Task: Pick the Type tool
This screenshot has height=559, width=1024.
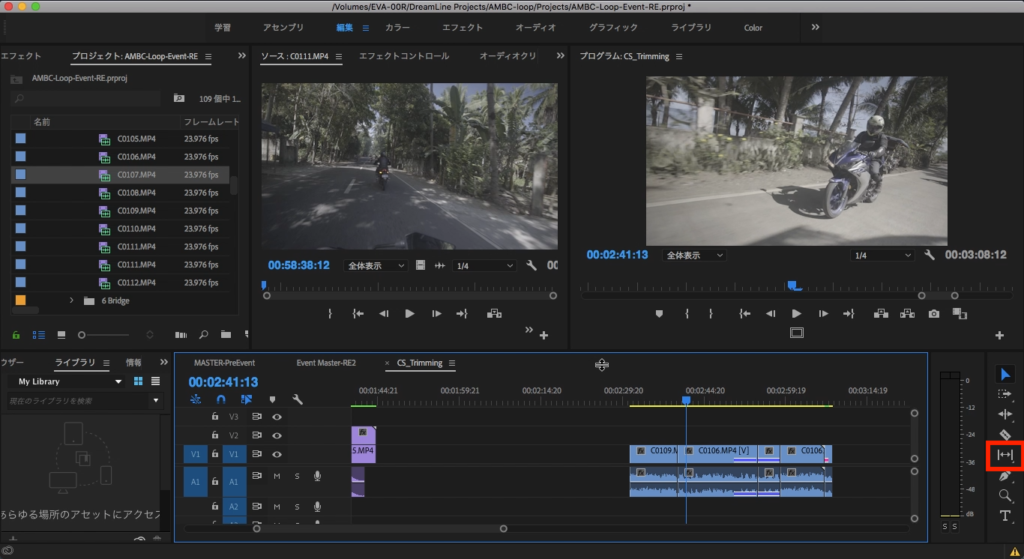Action: [x=1005, y=515]
